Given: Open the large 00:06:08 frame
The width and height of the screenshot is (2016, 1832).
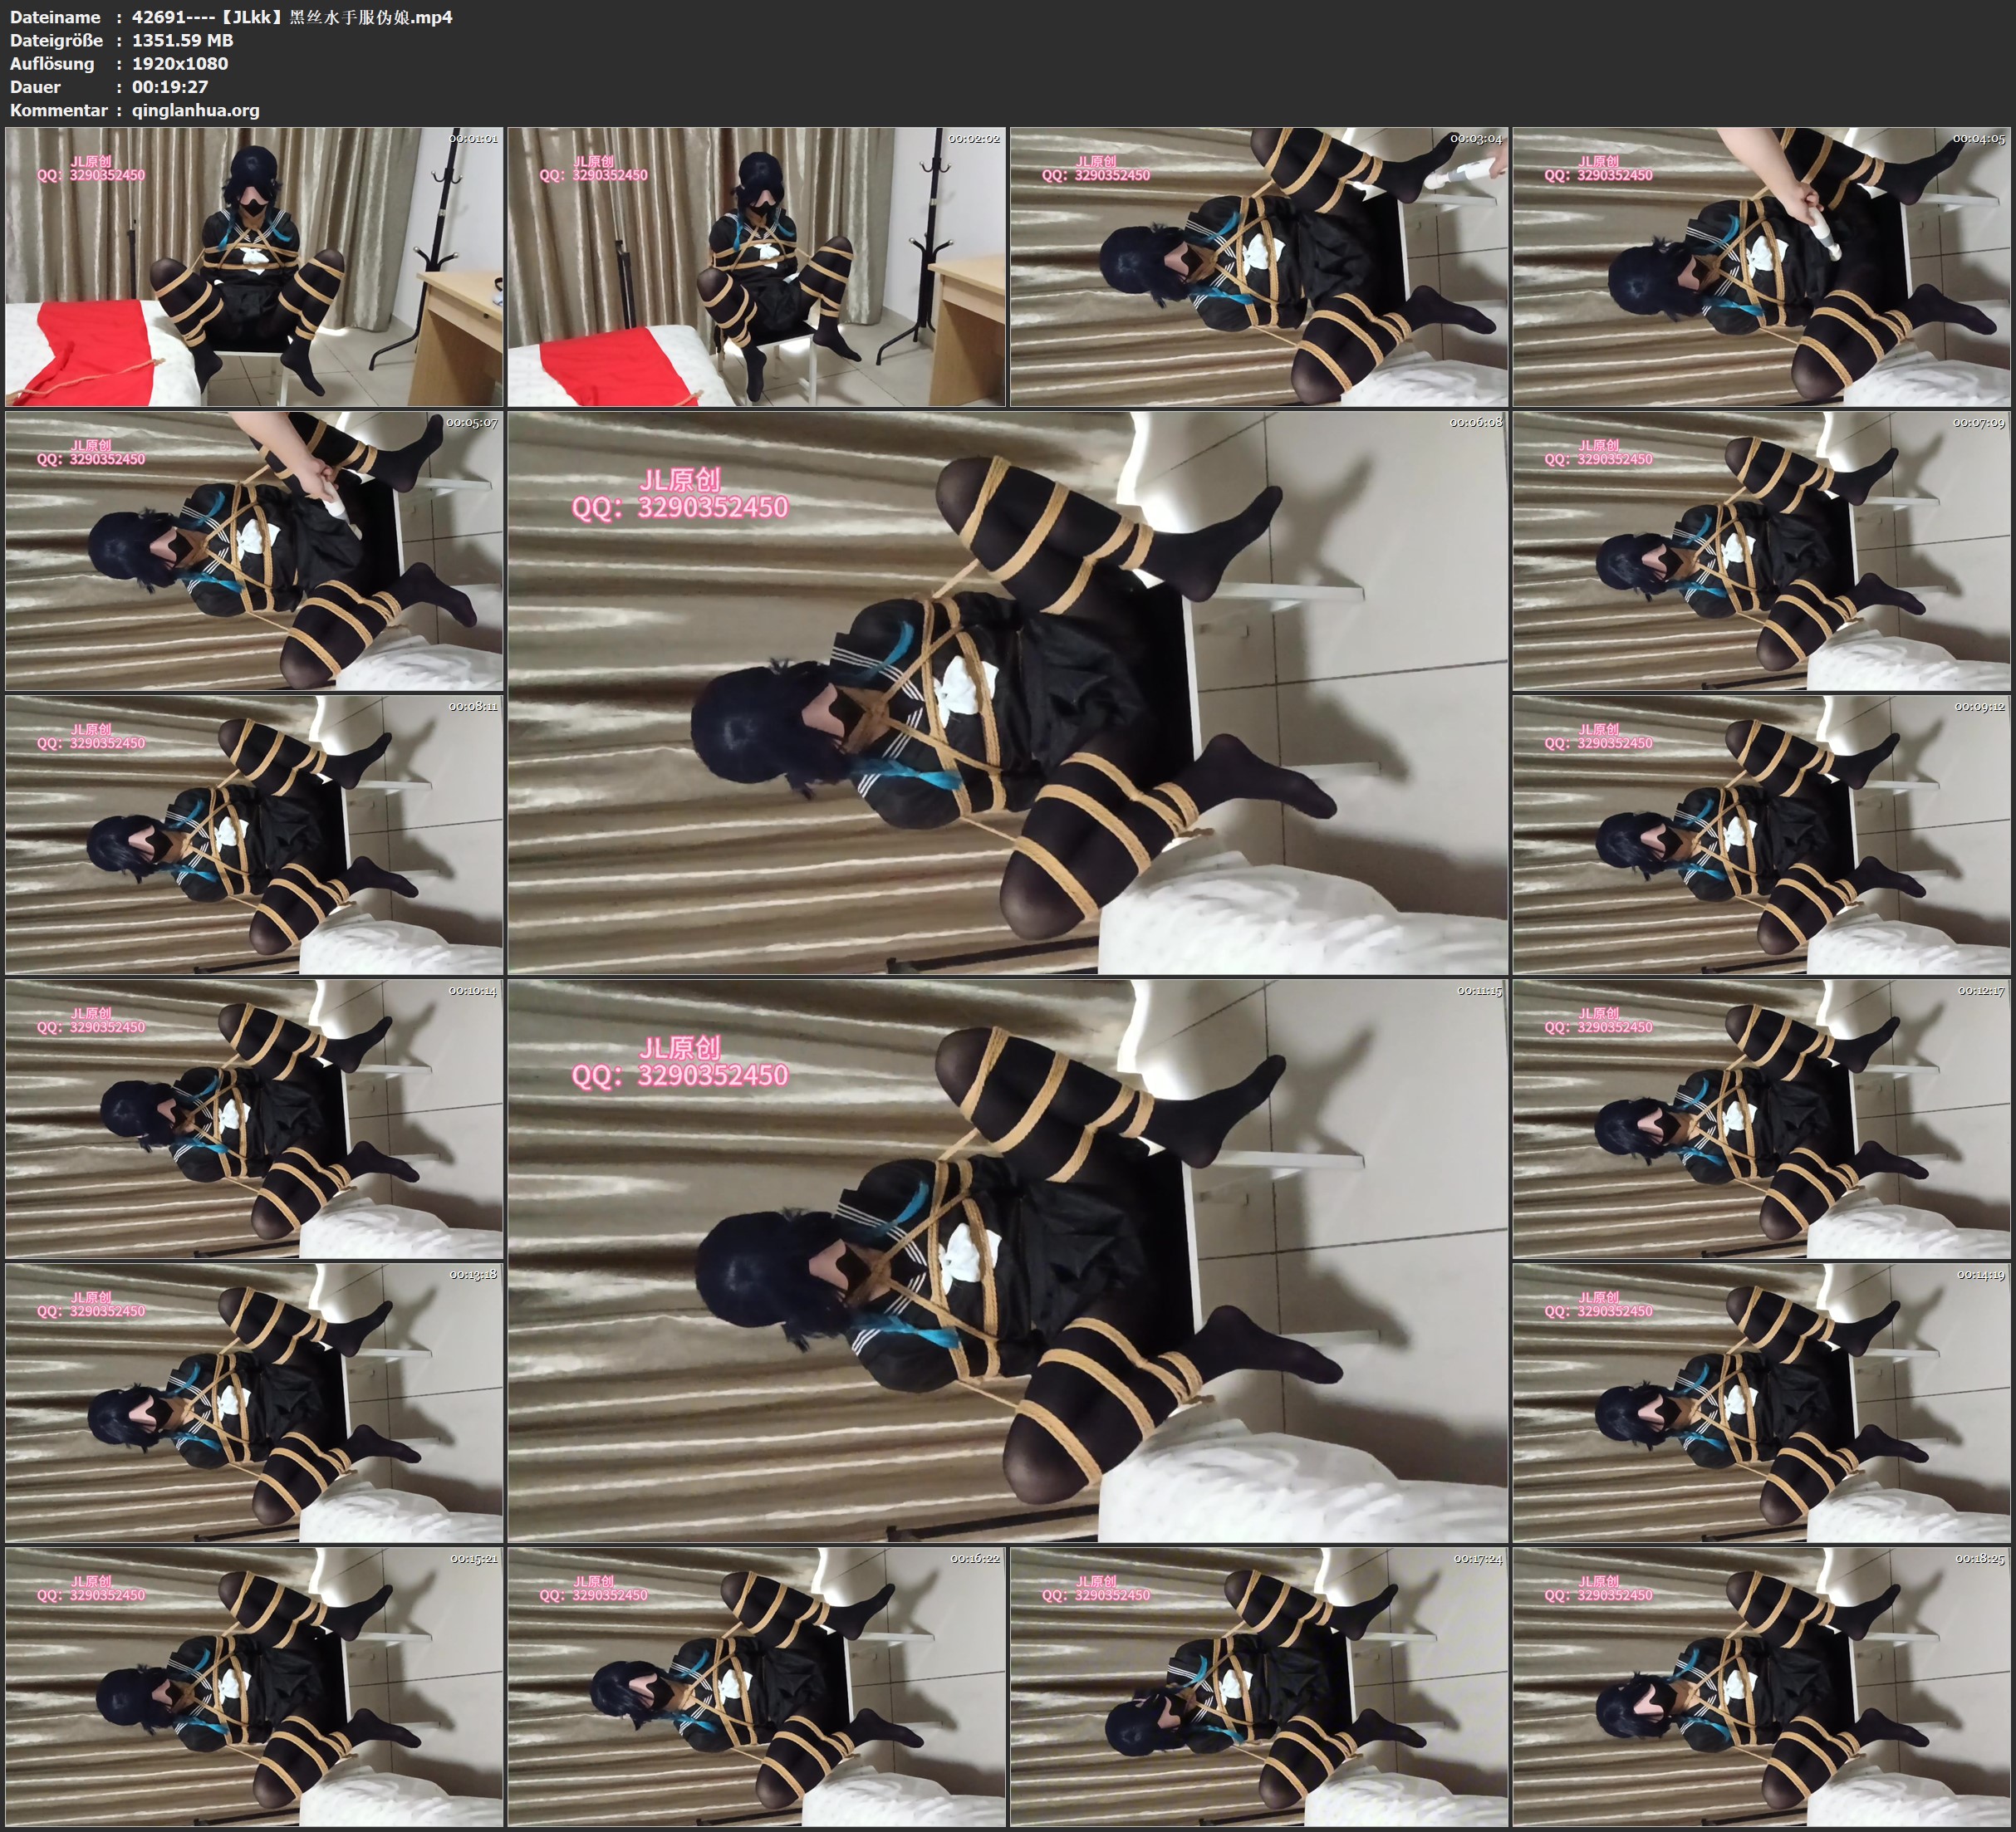Looking at the screenshot, I should coord(1007,692).
